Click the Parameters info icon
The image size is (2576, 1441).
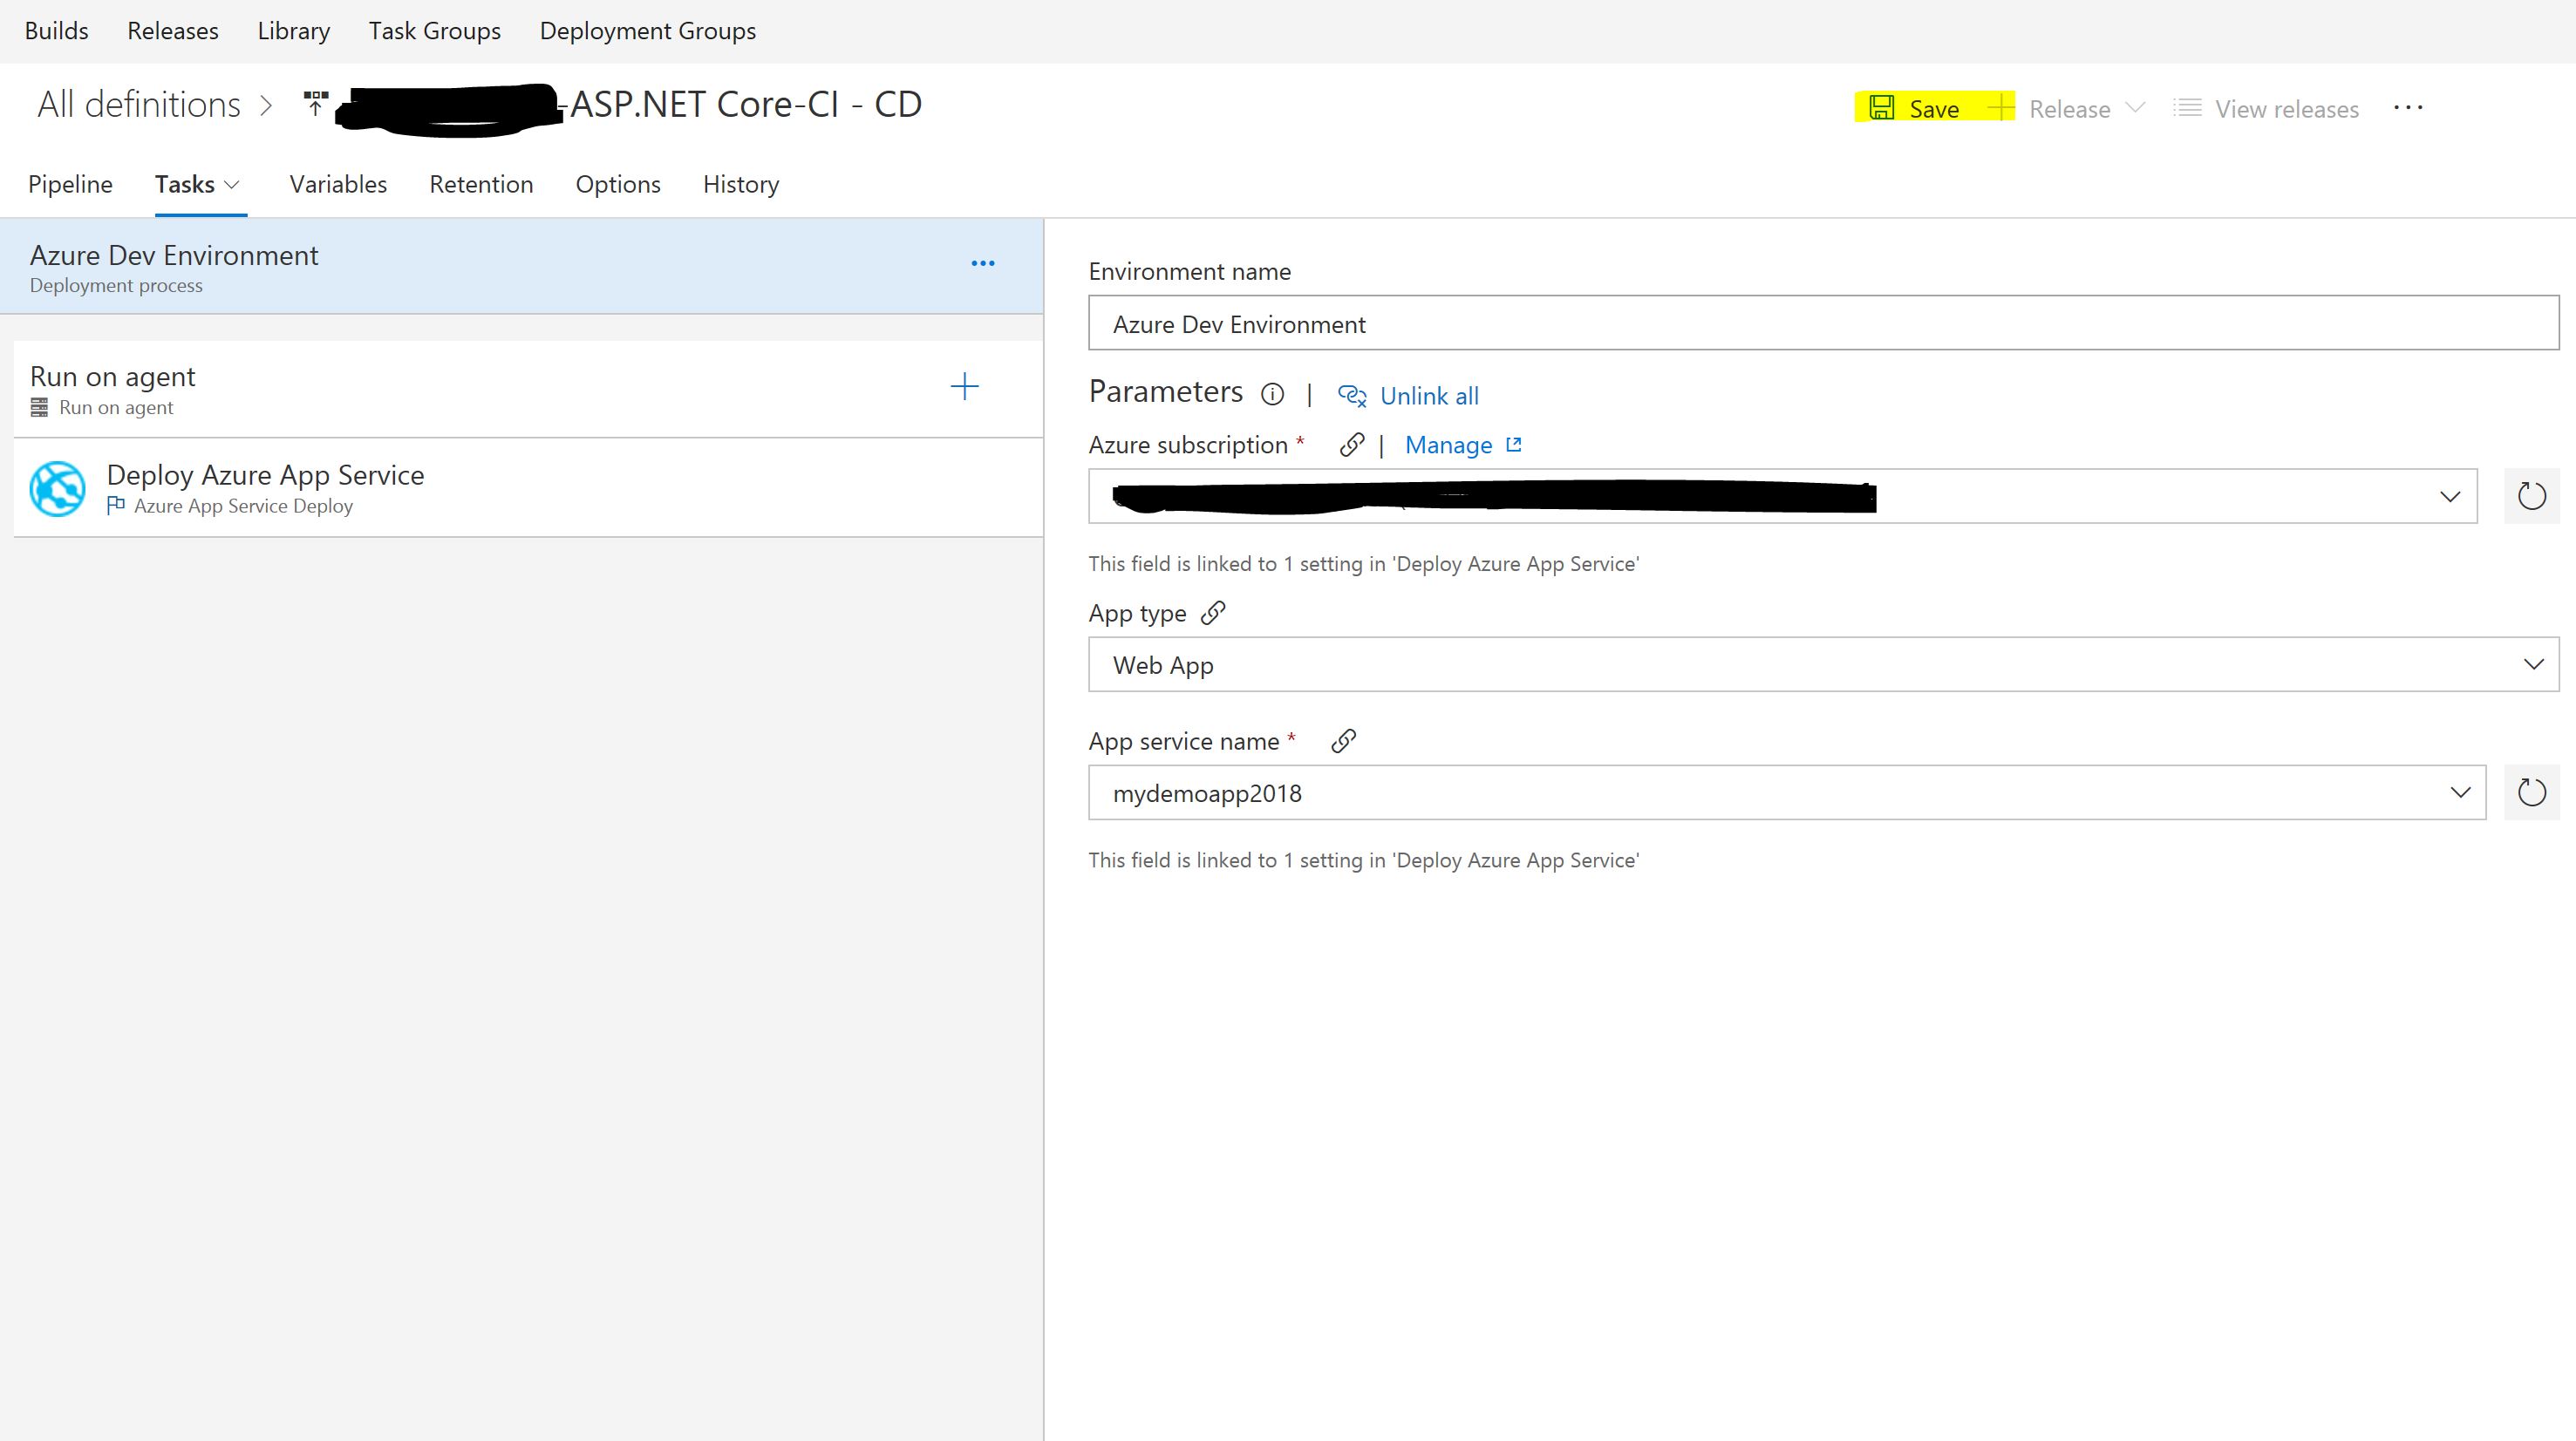[x=1272, y=394]
